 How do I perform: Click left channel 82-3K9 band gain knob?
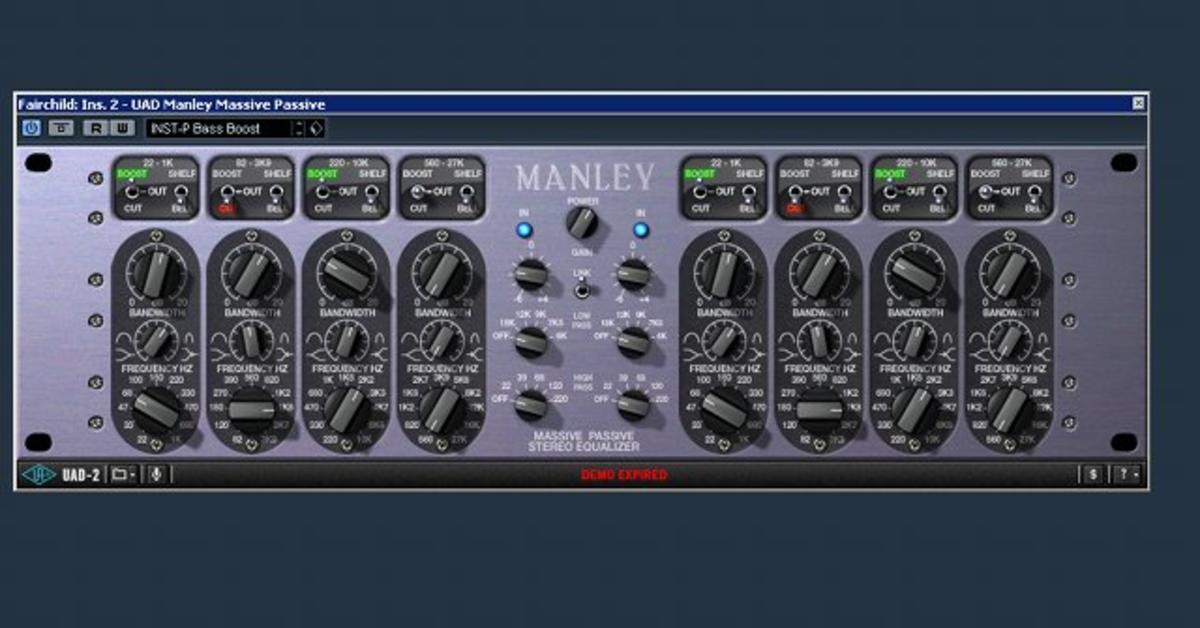tap(252, 272)
